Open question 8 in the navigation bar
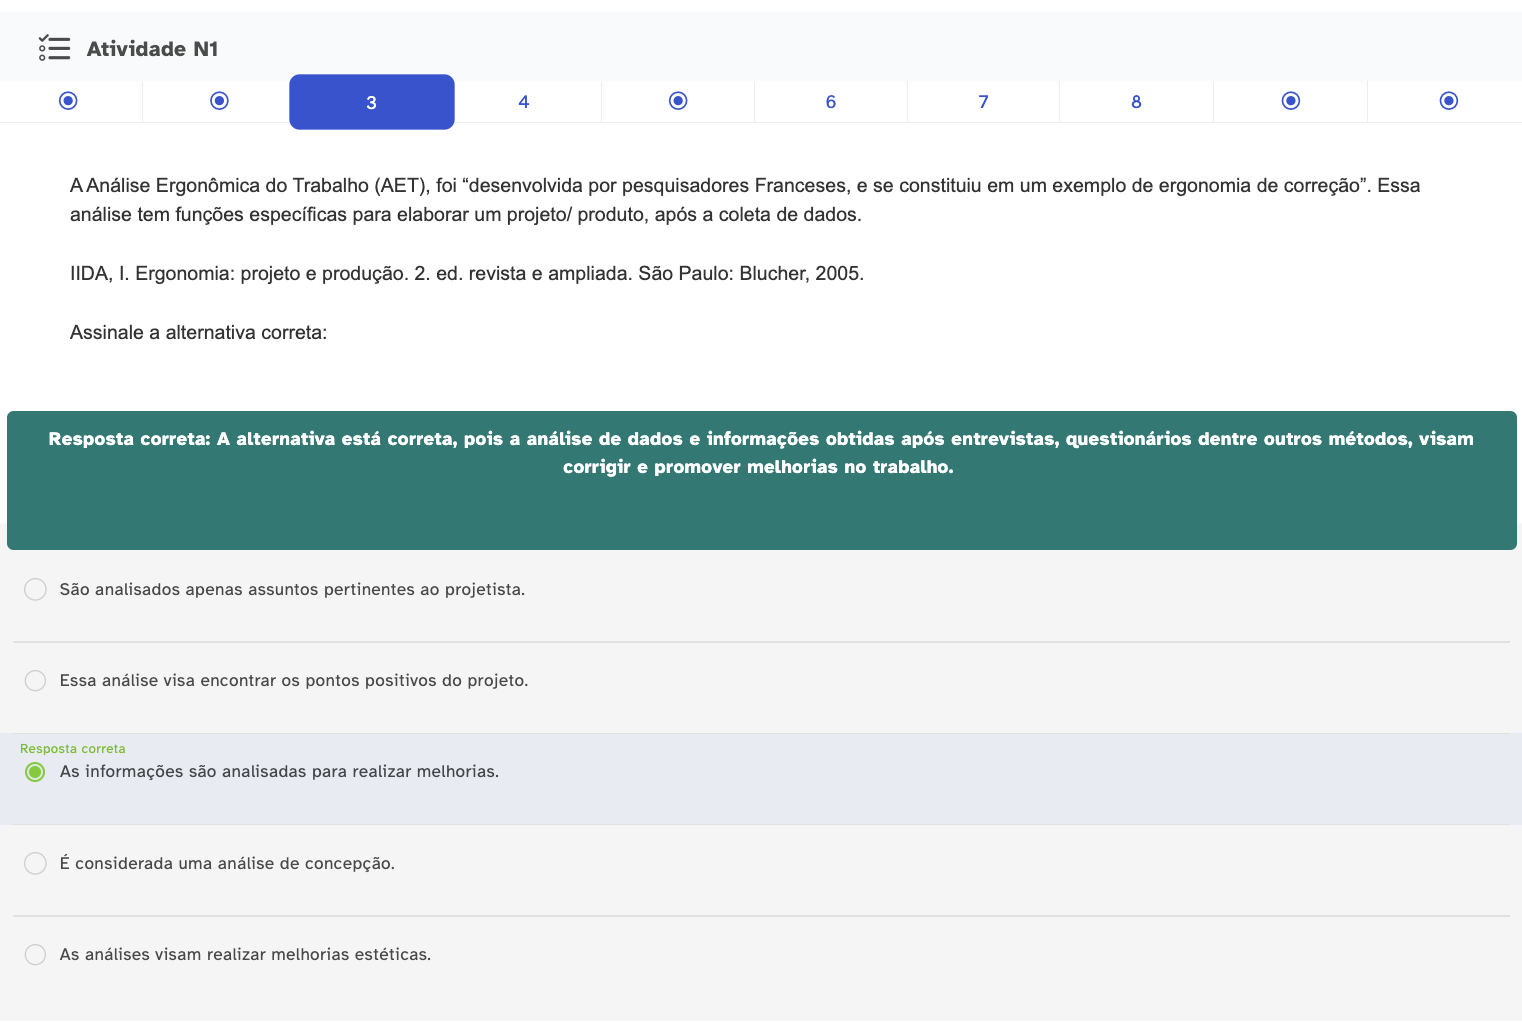 (1136, 102)
